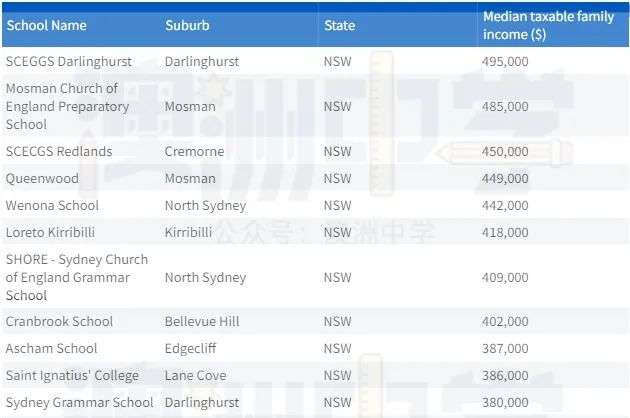Image resolution: width=630 pixels, height=418 pixels.
Task: Click the 380,000 income value
Action: pos(505,402)
